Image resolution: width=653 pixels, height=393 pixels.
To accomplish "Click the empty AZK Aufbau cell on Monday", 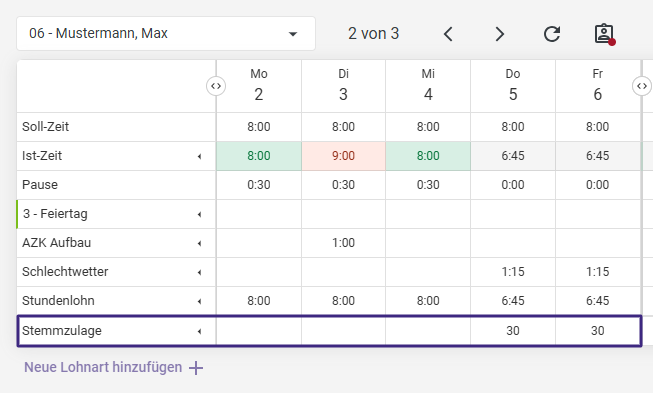I will click(259, 243).
